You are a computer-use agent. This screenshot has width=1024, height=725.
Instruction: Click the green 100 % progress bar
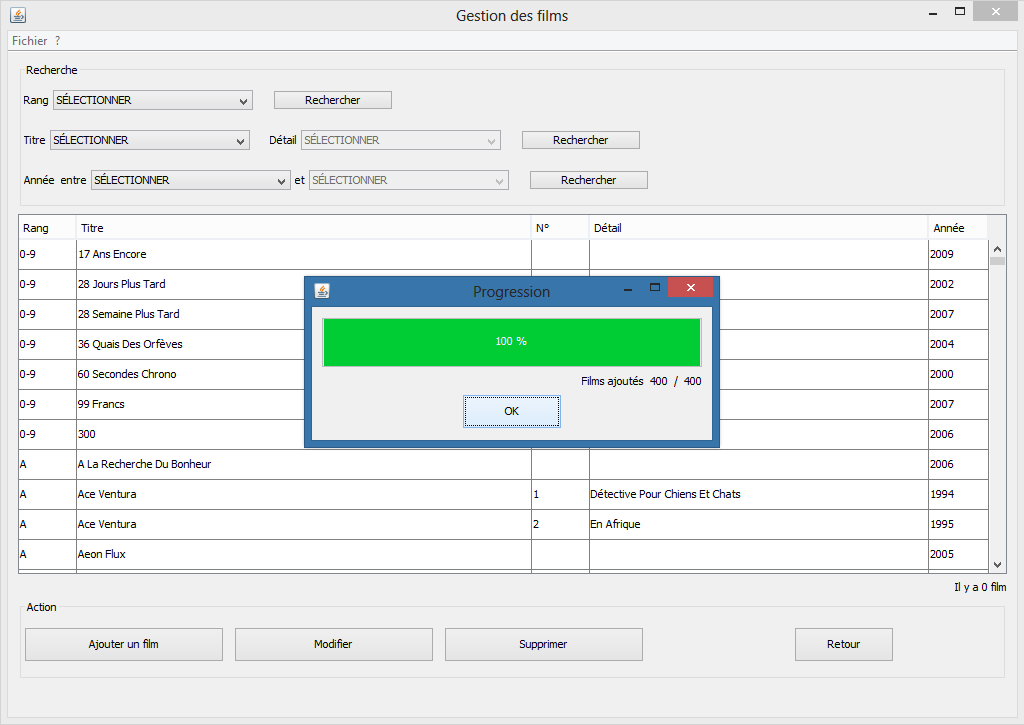coord(511,342)
